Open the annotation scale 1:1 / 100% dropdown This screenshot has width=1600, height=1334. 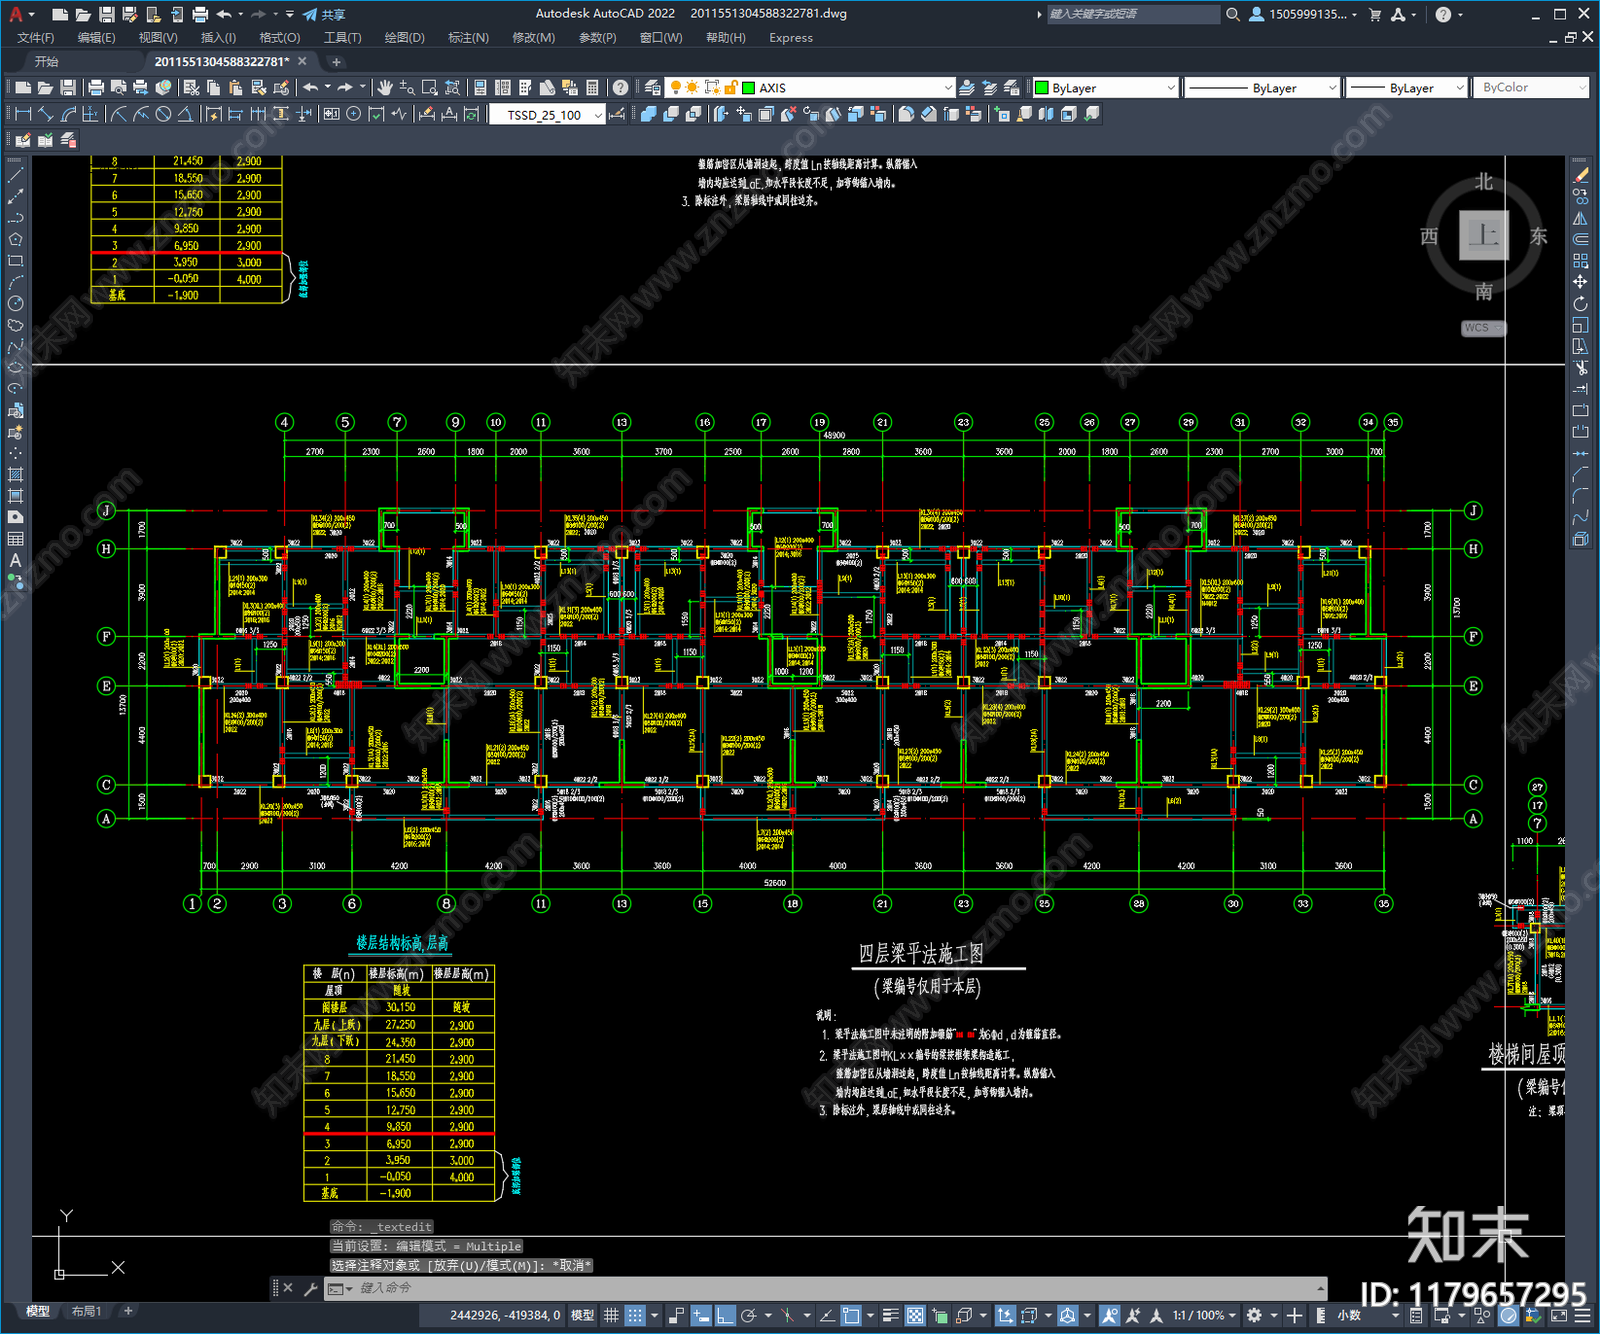point(1205,1315)
